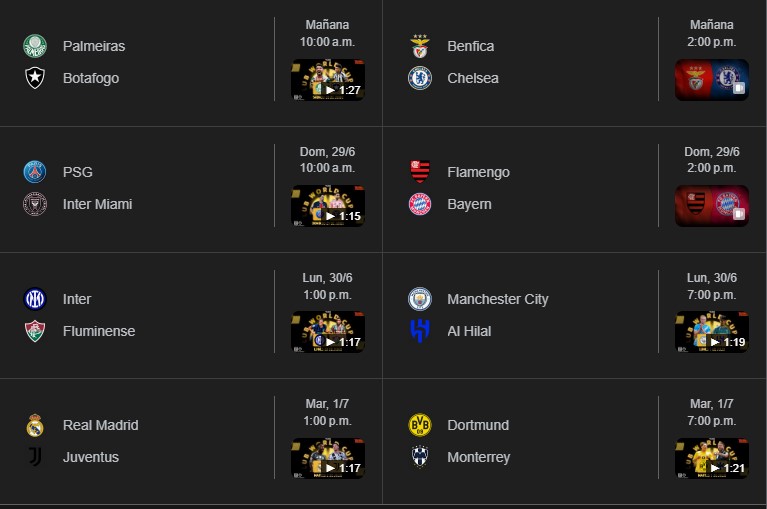Click the Dortmund BVB logo
Viewport: 767px width, 509px height.
(420, 425)
